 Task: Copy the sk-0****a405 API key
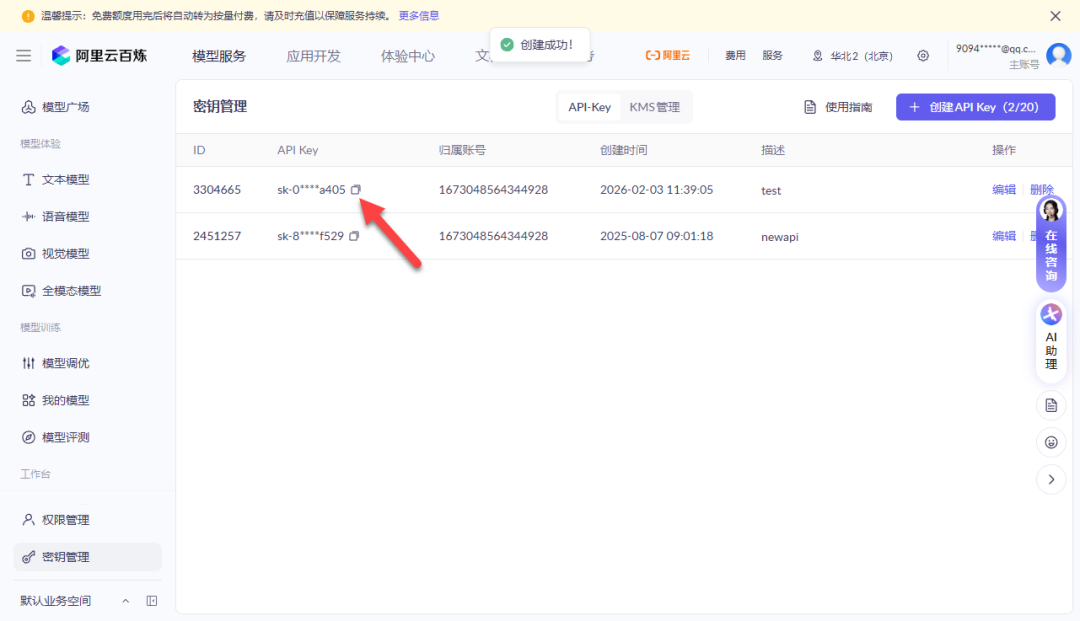356,190
